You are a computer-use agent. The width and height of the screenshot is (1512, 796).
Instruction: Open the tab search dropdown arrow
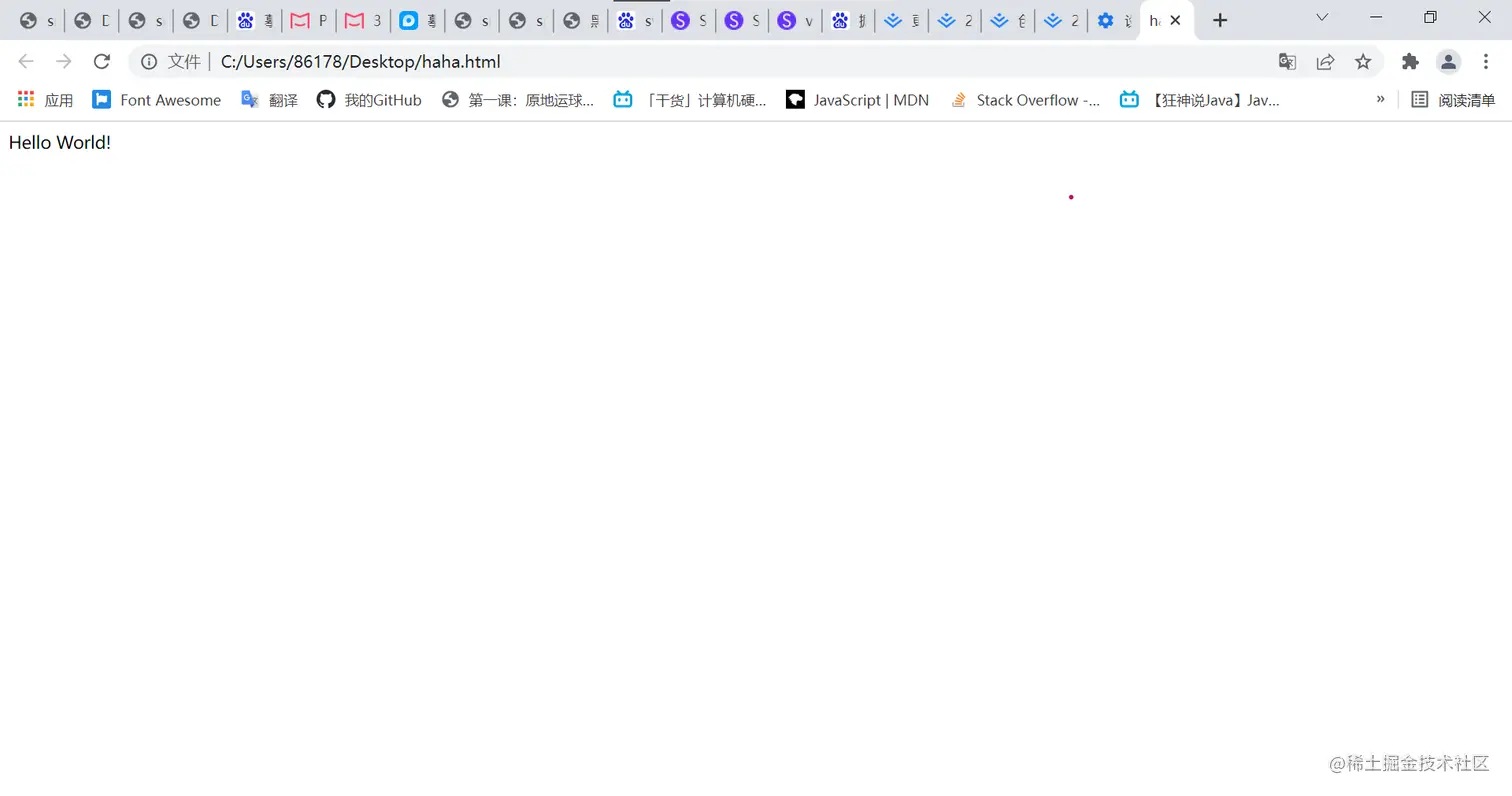click(1322, 19)
